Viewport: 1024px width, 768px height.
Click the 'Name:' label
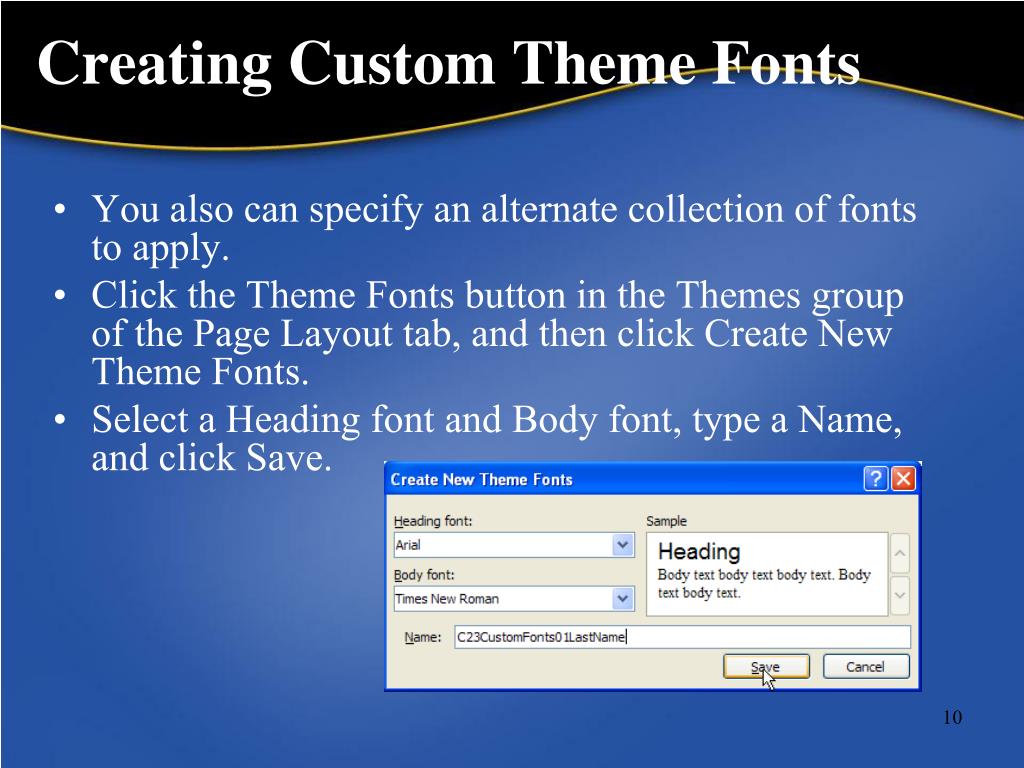coord(423,637)
